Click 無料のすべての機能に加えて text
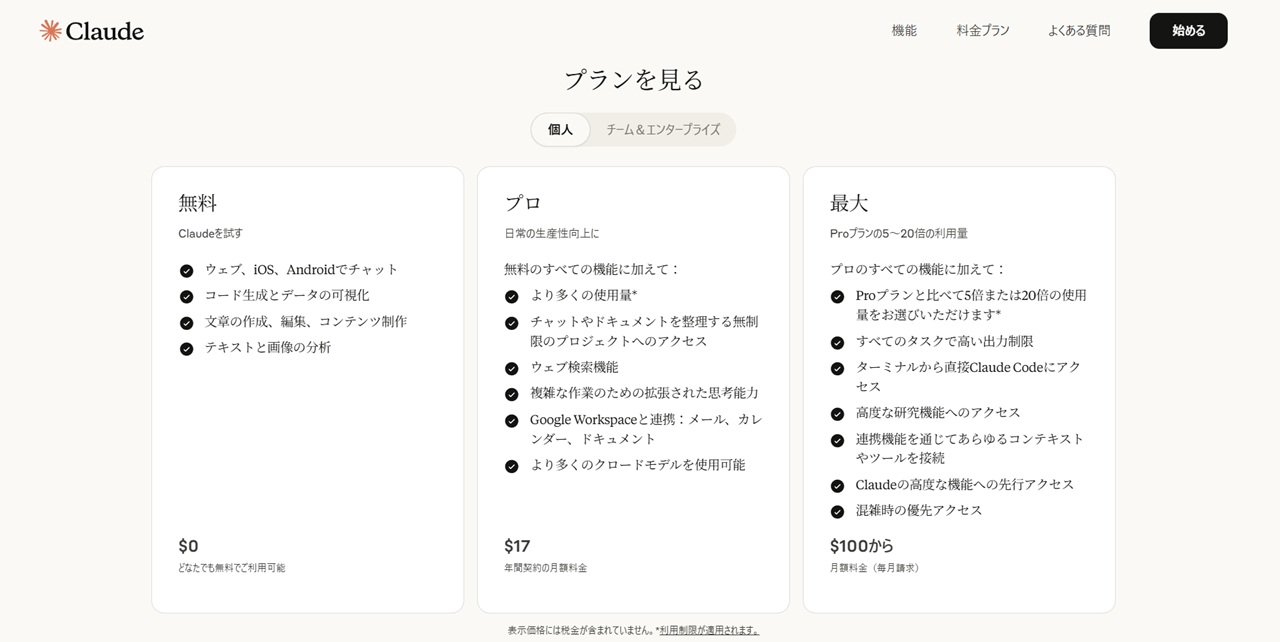The height and width of the screenshot is (642, 1280). pyautogui.click(x=592, y=269)
